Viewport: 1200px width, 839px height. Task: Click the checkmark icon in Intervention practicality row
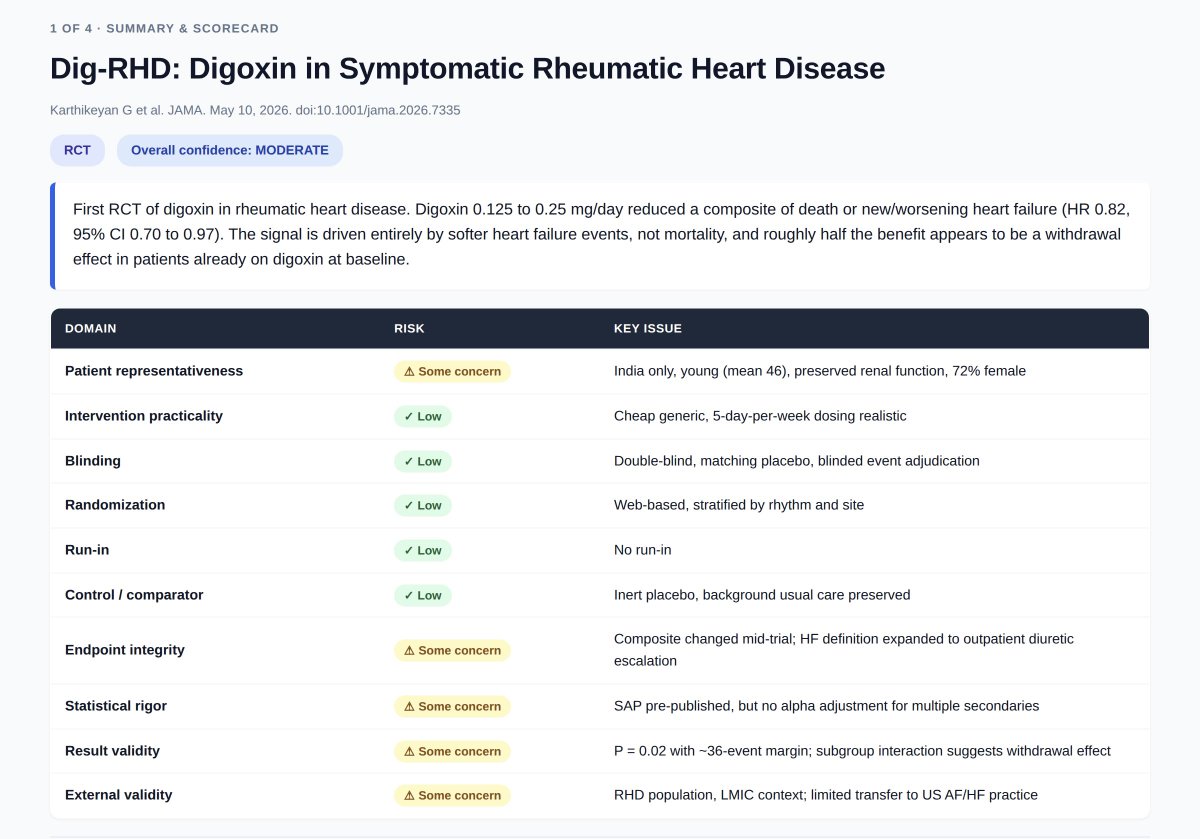tap(409, 416)
